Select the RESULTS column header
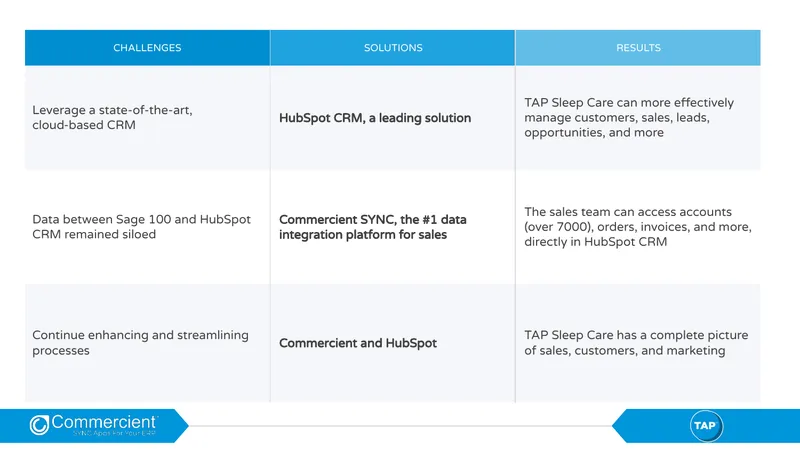The image size is (800, 450). [x=638, y=47]
